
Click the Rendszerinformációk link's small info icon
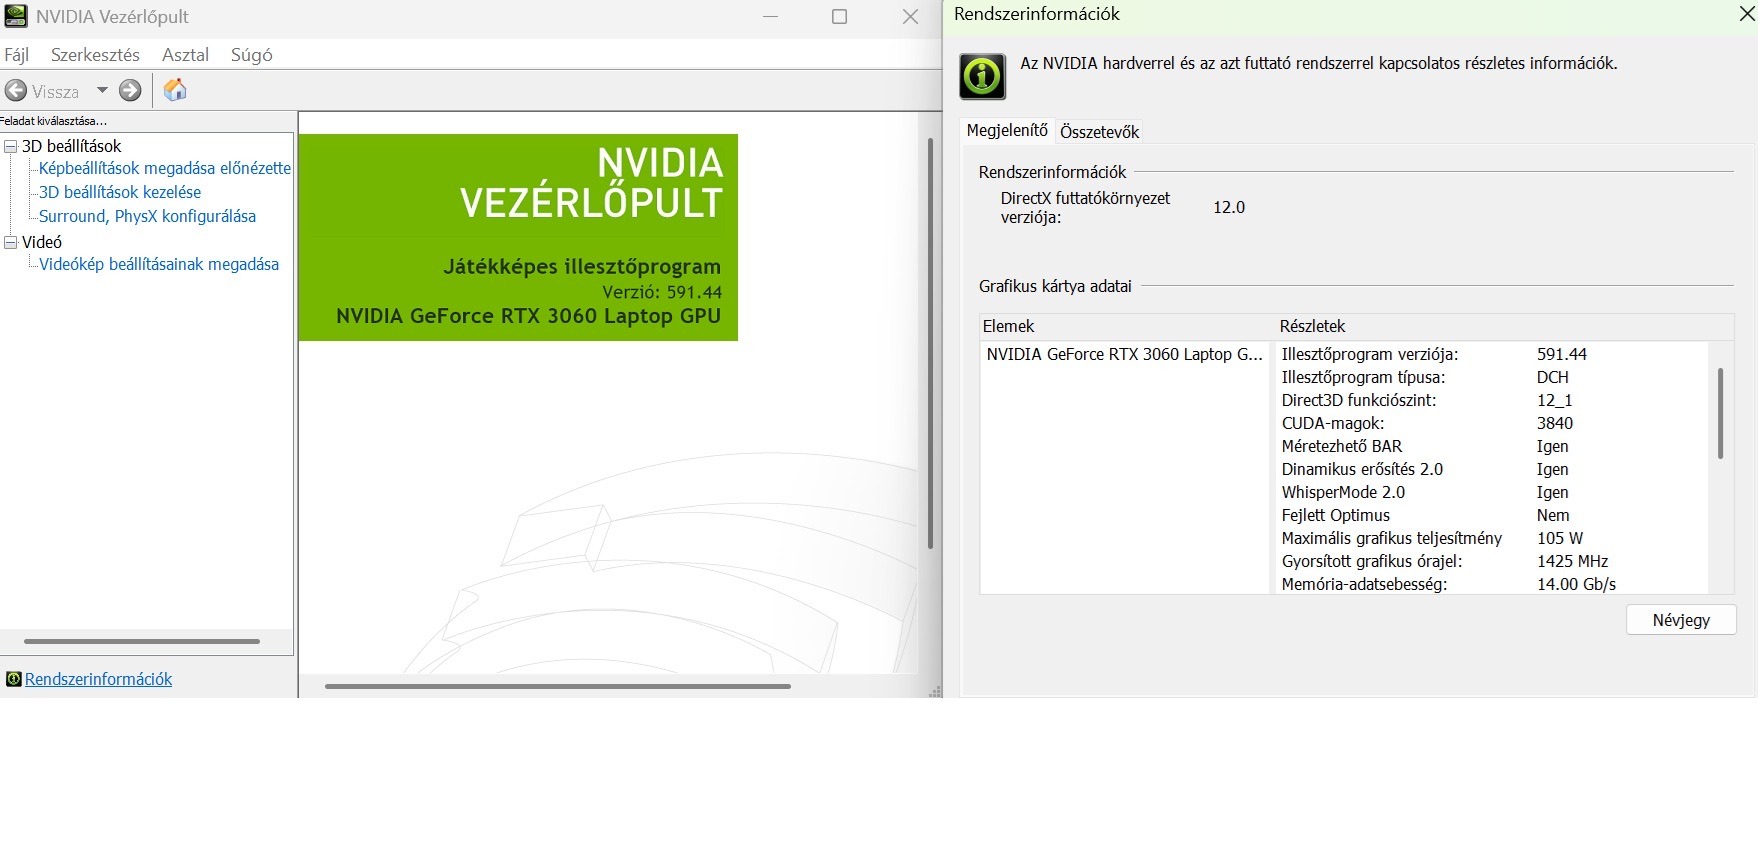click(x=13, y=679)
